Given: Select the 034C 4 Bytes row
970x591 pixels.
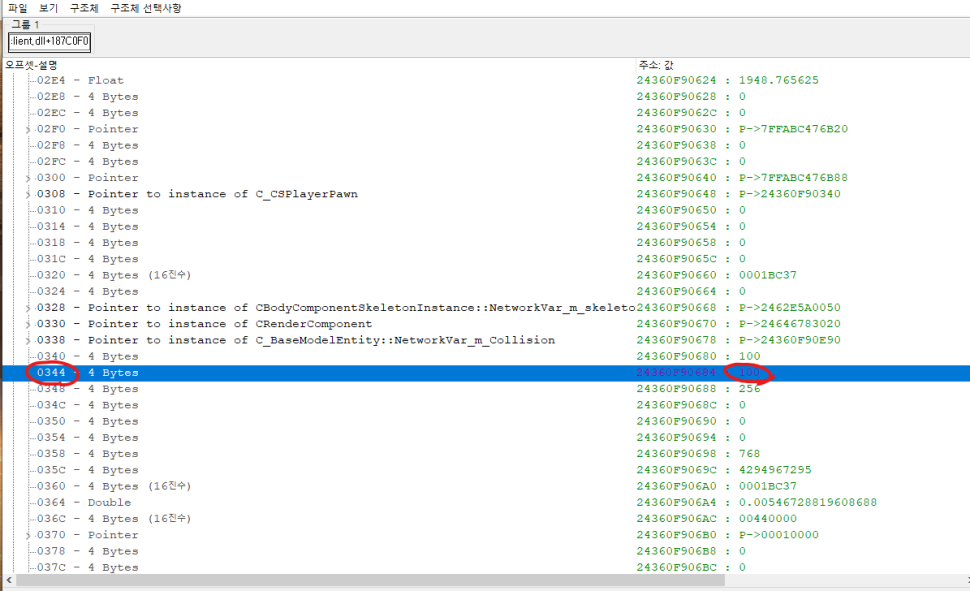Looking at the screenshot, I should coord(87,405).
